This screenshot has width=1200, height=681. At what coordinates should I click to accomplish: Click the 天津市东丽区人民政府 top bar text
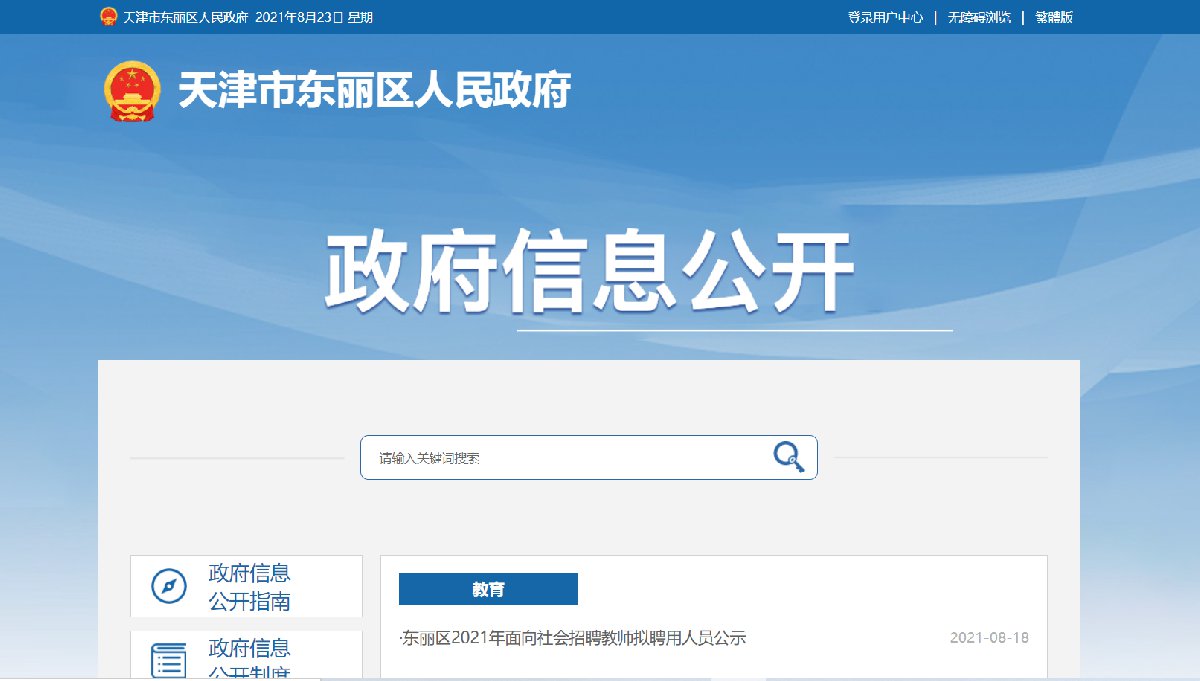(185, 18)
